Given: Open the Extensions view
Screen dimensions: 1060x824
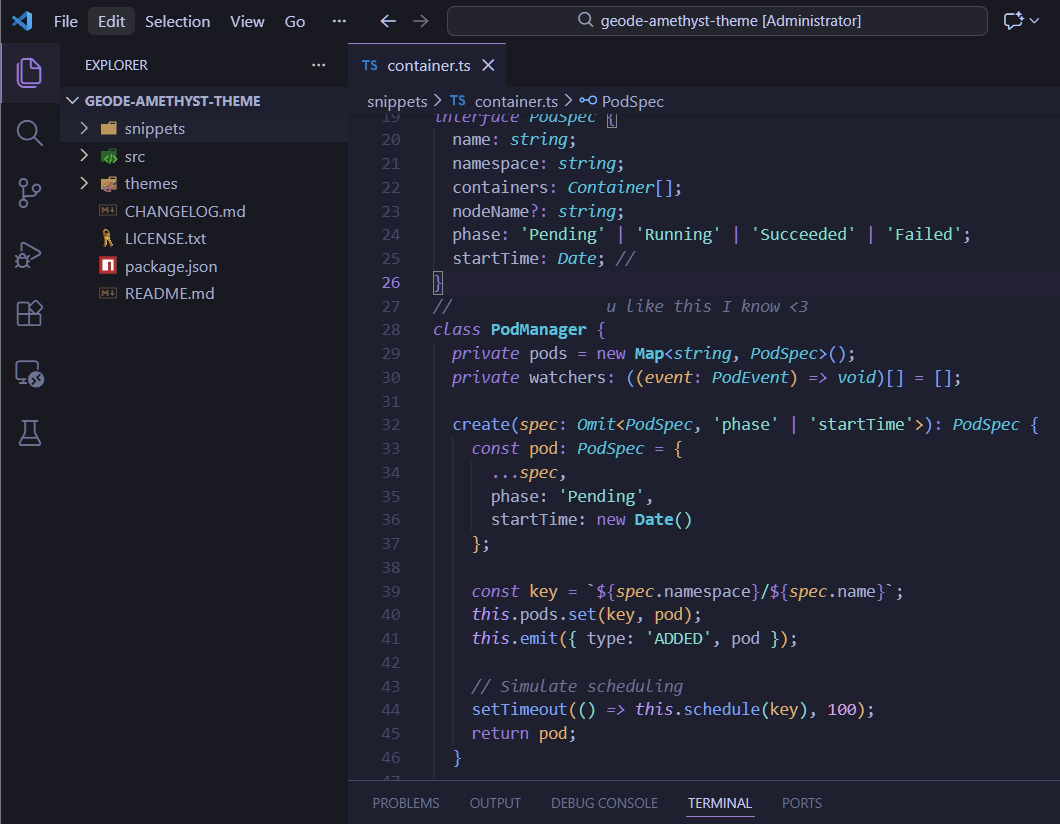Looking at the screenshot, I should (x=30, y=314).
